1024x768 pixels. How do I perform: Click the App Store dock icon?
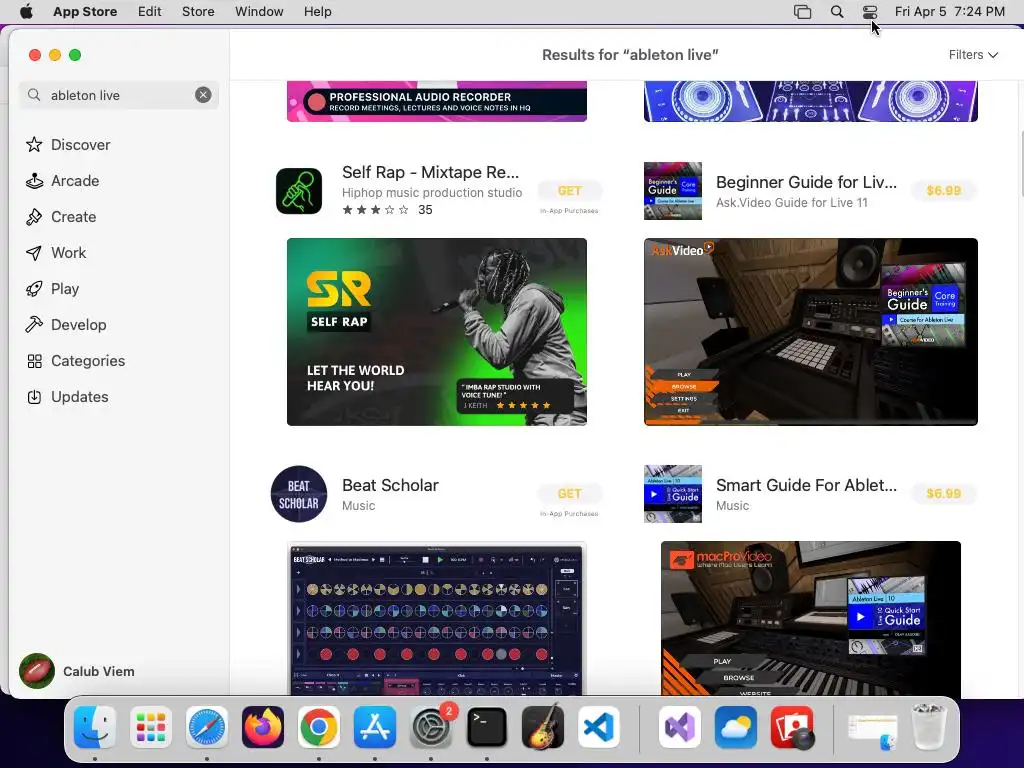(375, 728)
